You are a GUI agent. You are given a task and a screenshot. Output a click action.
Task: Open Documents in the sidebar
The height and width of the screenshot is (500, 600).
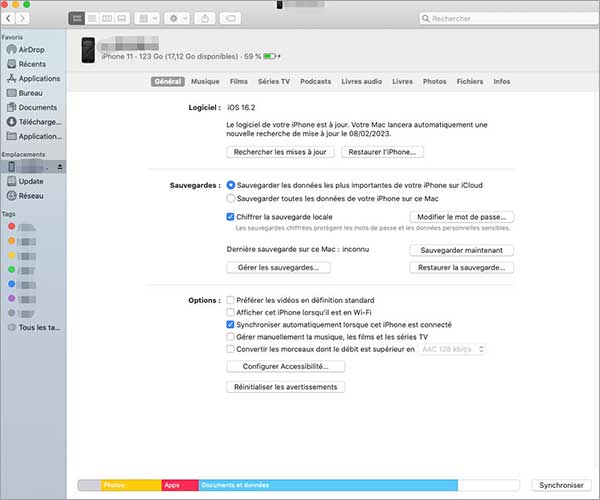point(32,107)
